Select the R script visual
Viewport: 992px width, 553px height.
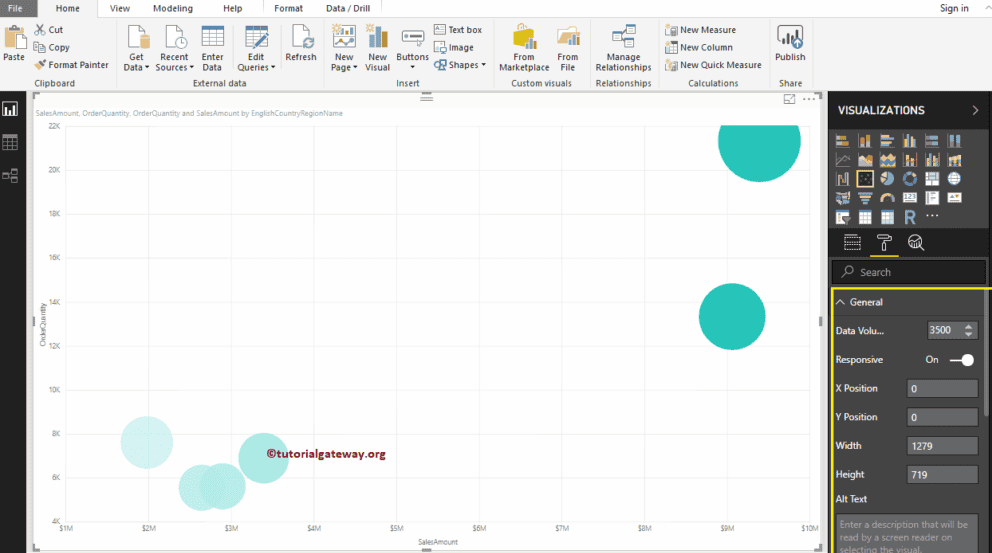click(910, 218)
